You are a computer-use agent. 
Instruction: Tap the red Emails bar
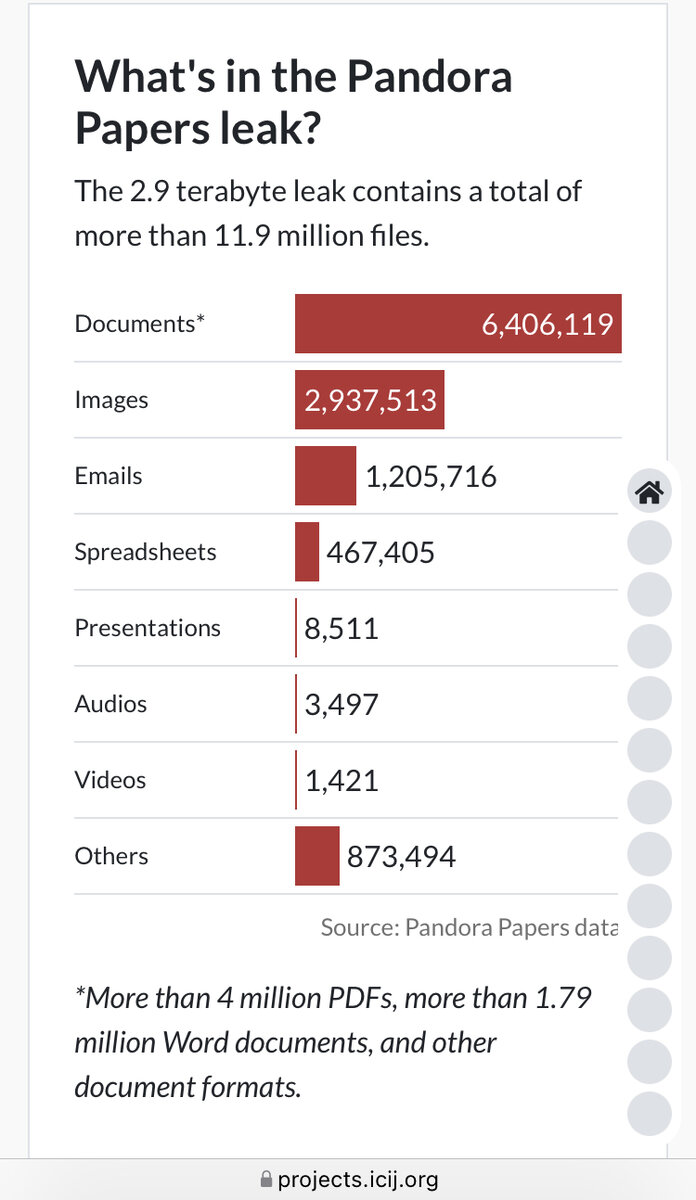[325, 476]
